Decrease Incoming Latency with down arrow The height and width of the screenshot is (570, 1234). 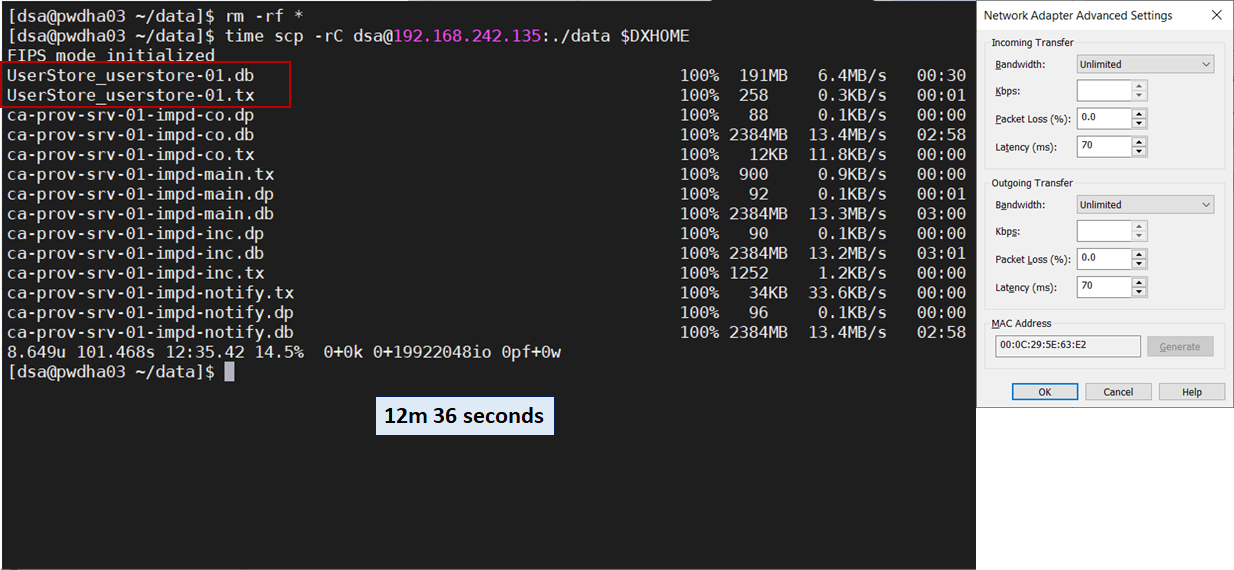1139,151
